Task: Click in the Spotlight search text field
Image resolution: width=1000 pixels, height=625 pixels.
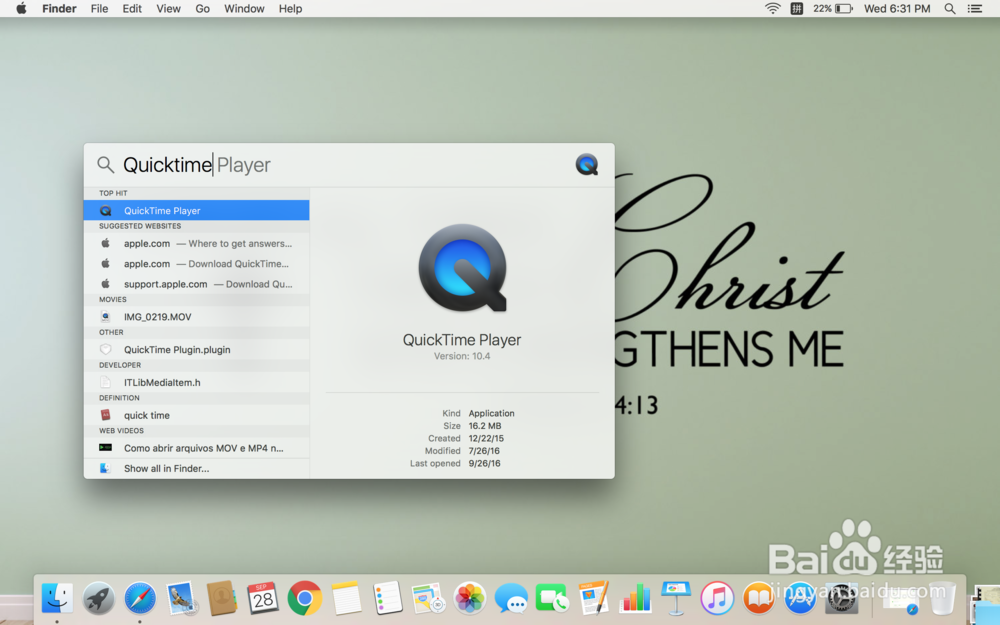Action: pos(344,165)
